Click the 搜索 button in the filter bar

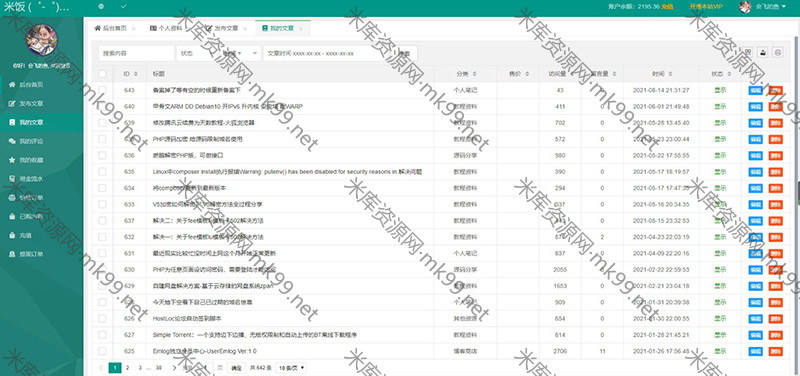404,53
